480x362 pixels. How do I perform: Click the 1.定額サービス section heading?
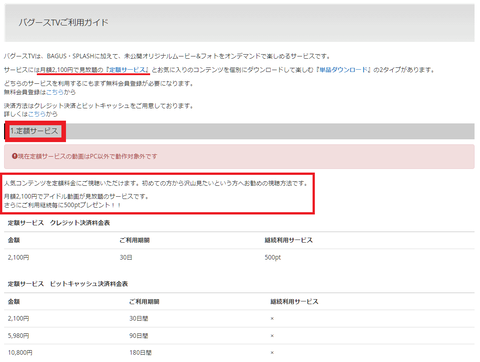coord(35,131)
